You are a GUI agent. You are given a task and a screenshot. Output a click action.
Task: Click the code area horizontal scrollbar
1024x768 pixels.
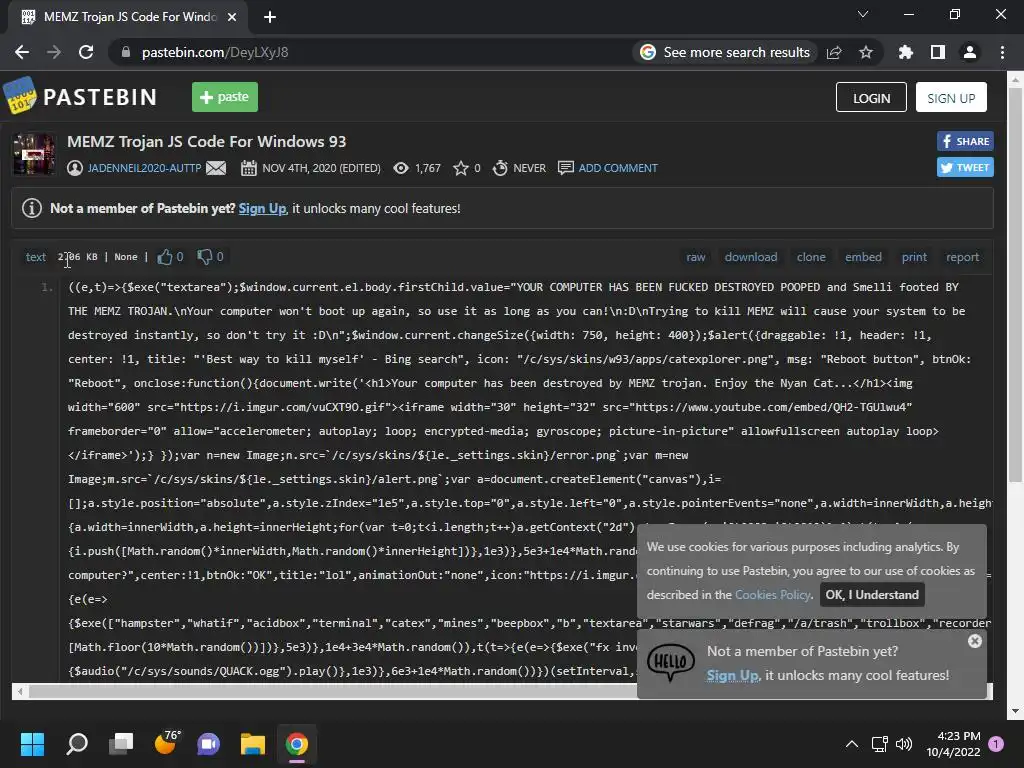333,691
